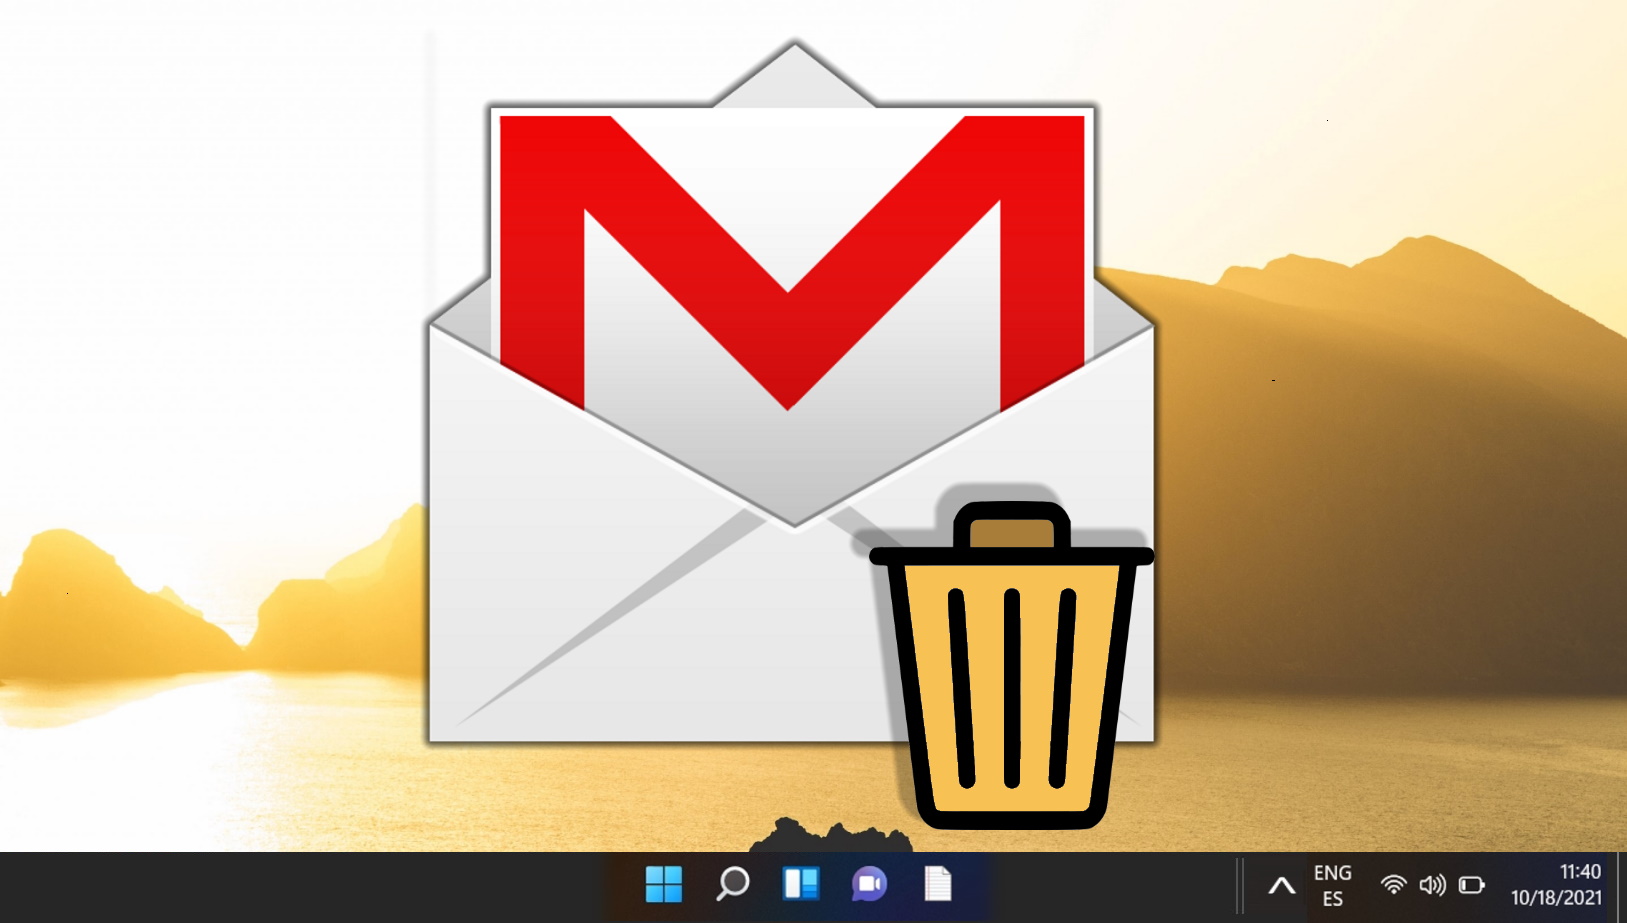This screenshot has height=923, width=1627.
Task: Open Wi-Fi network status icon
Action: click(1393, 885)
